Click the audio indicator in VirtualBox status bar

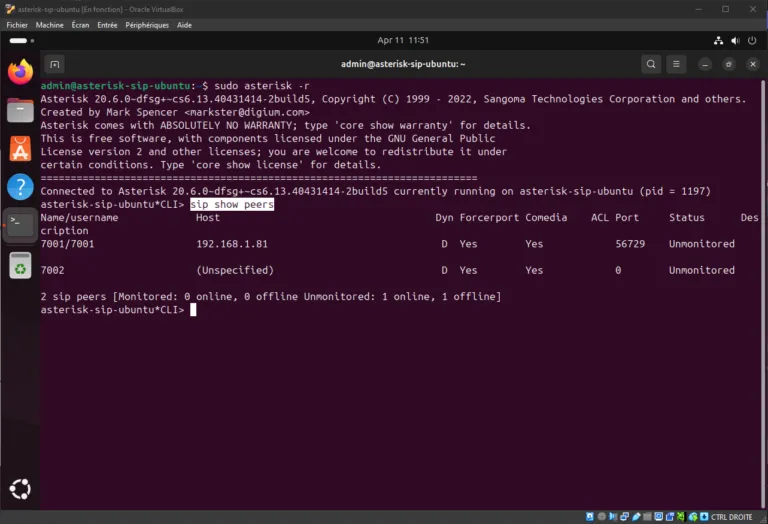613,517
